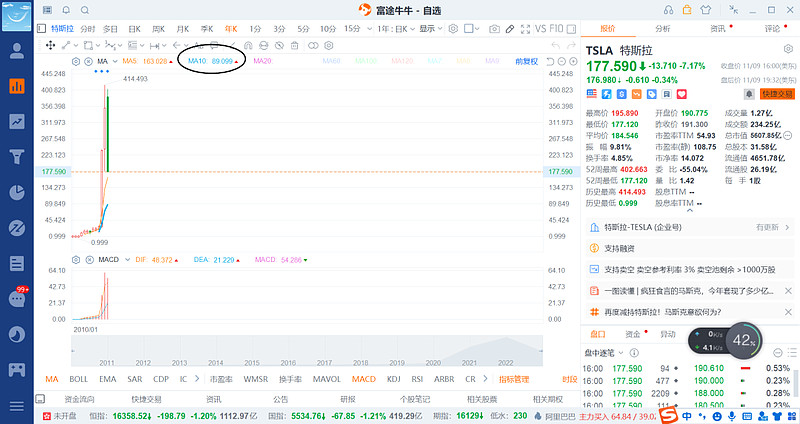Image resolution: width=800 pixels, height=424 pixels.
Task: Toggle the KDJ sub-indicator
Action: coord(393,379)
